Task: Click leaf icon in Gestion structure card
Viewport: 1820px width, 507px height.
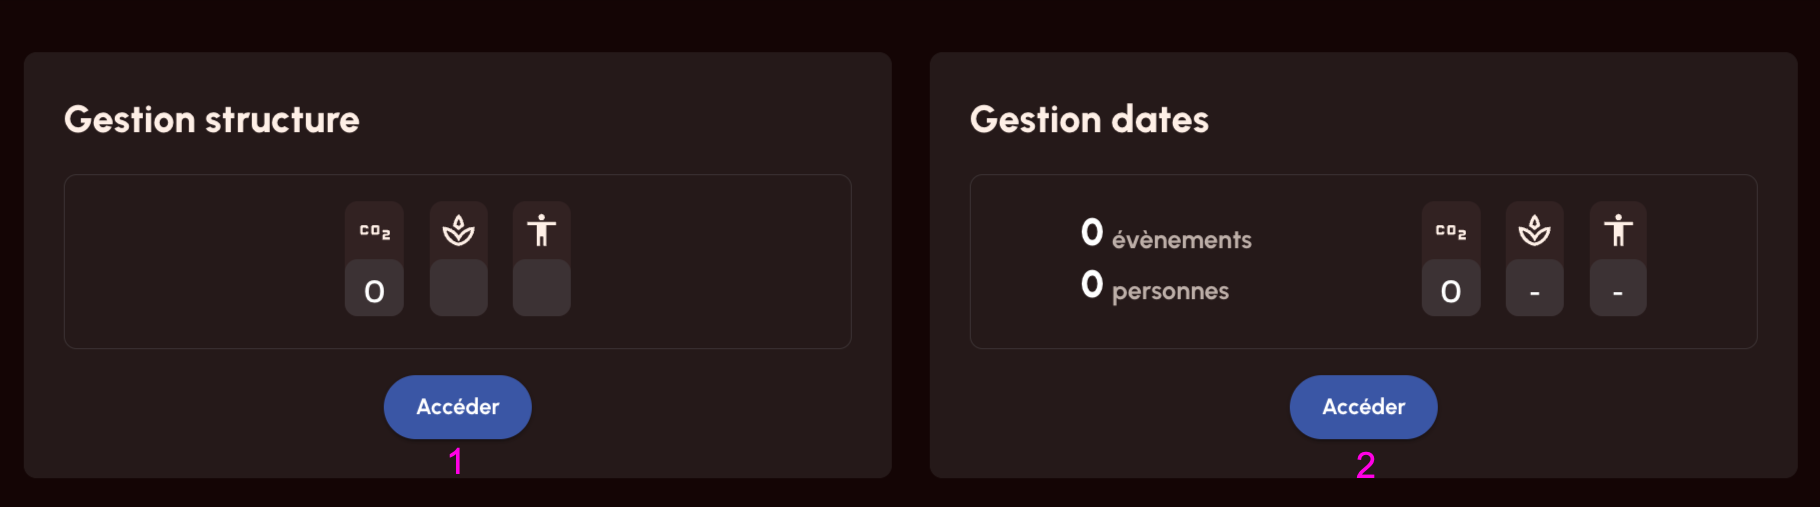Action: click(459, 231)
